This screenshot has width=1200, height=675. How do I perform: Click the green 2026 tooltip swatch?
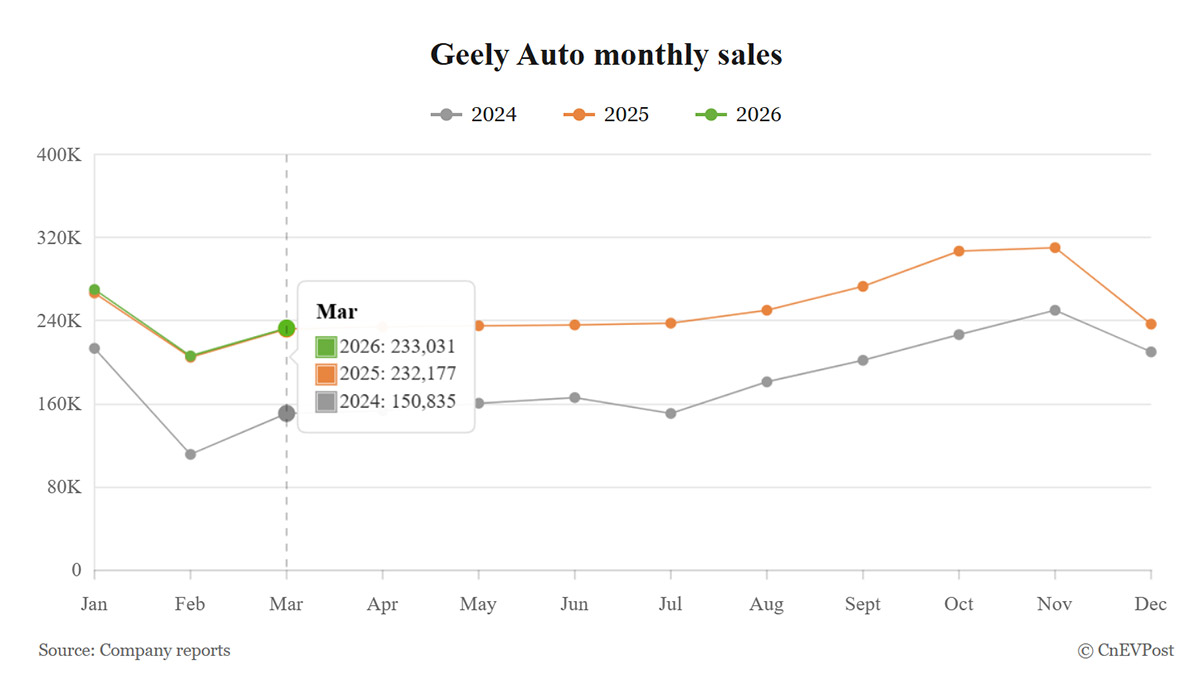pyautogui.click(x=326, y=347)
